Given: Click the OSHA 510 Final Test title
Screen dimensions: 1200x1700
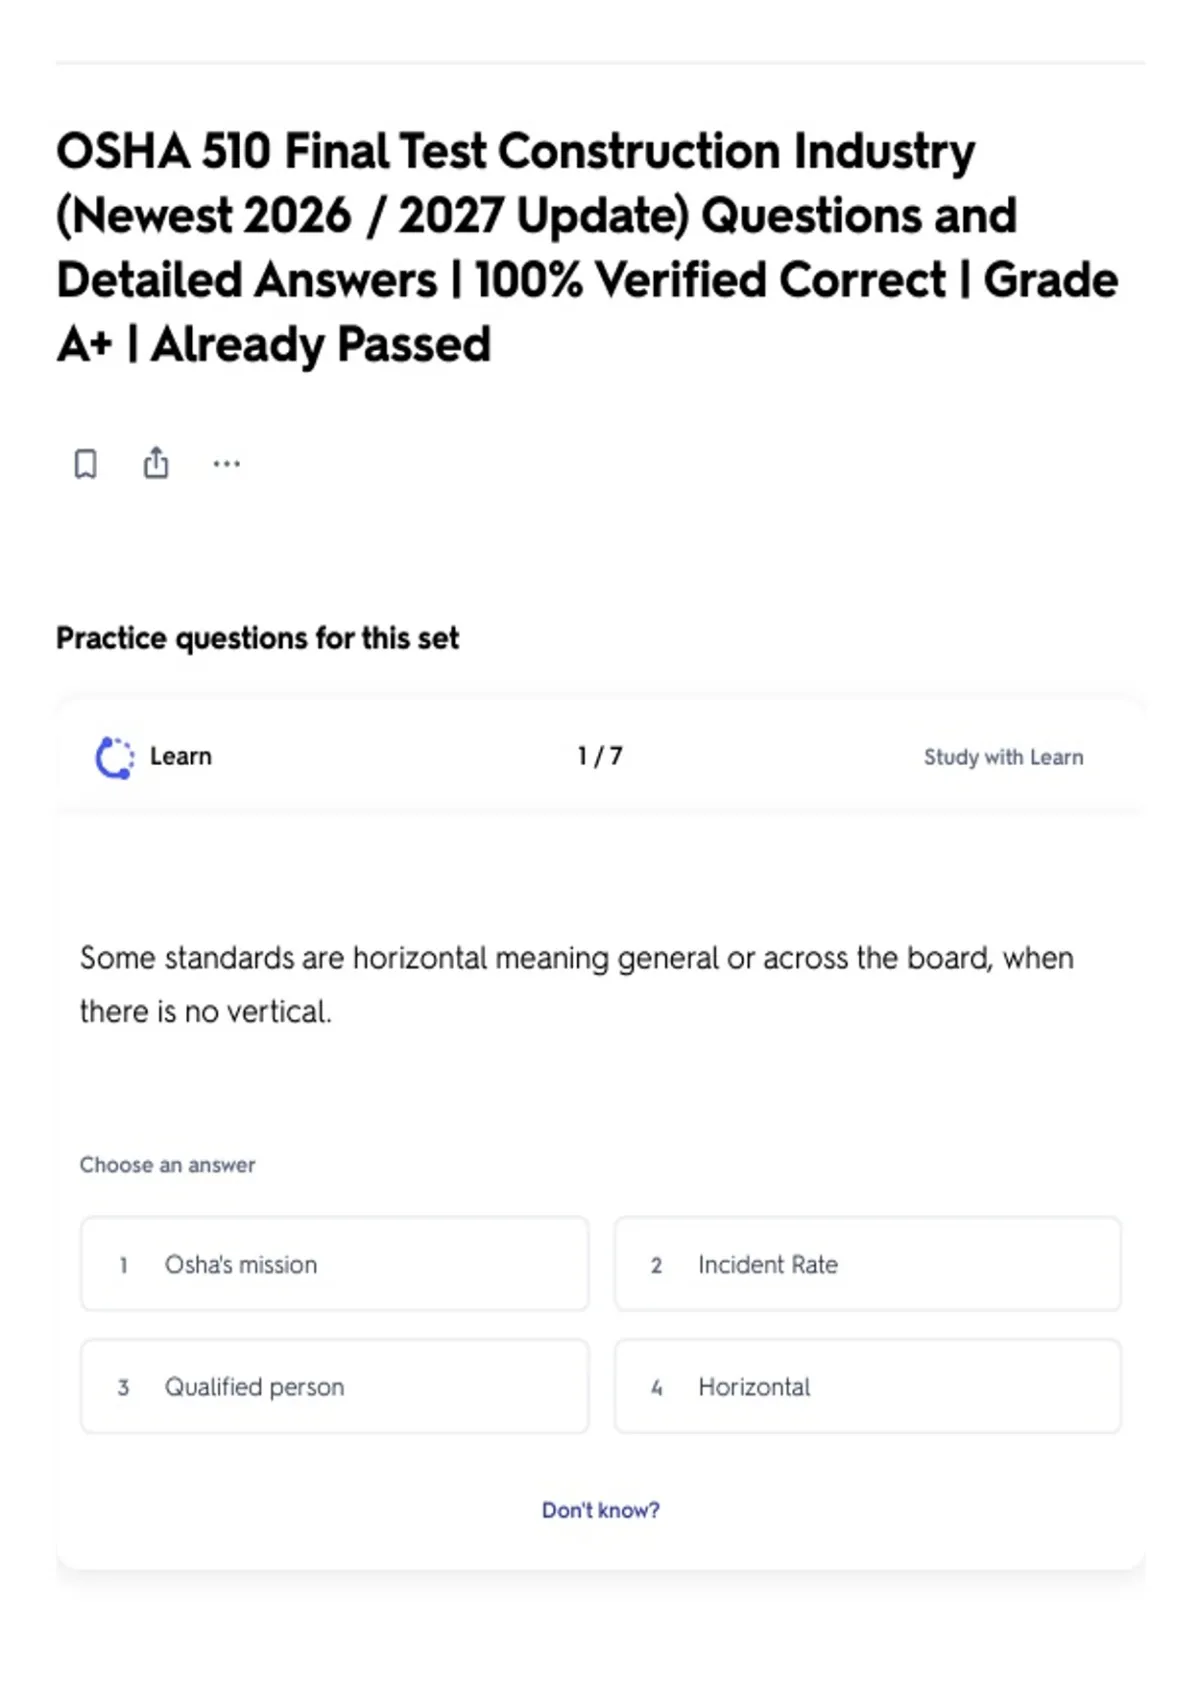Looking at the screenshot, I should click(x=587, y=247).
